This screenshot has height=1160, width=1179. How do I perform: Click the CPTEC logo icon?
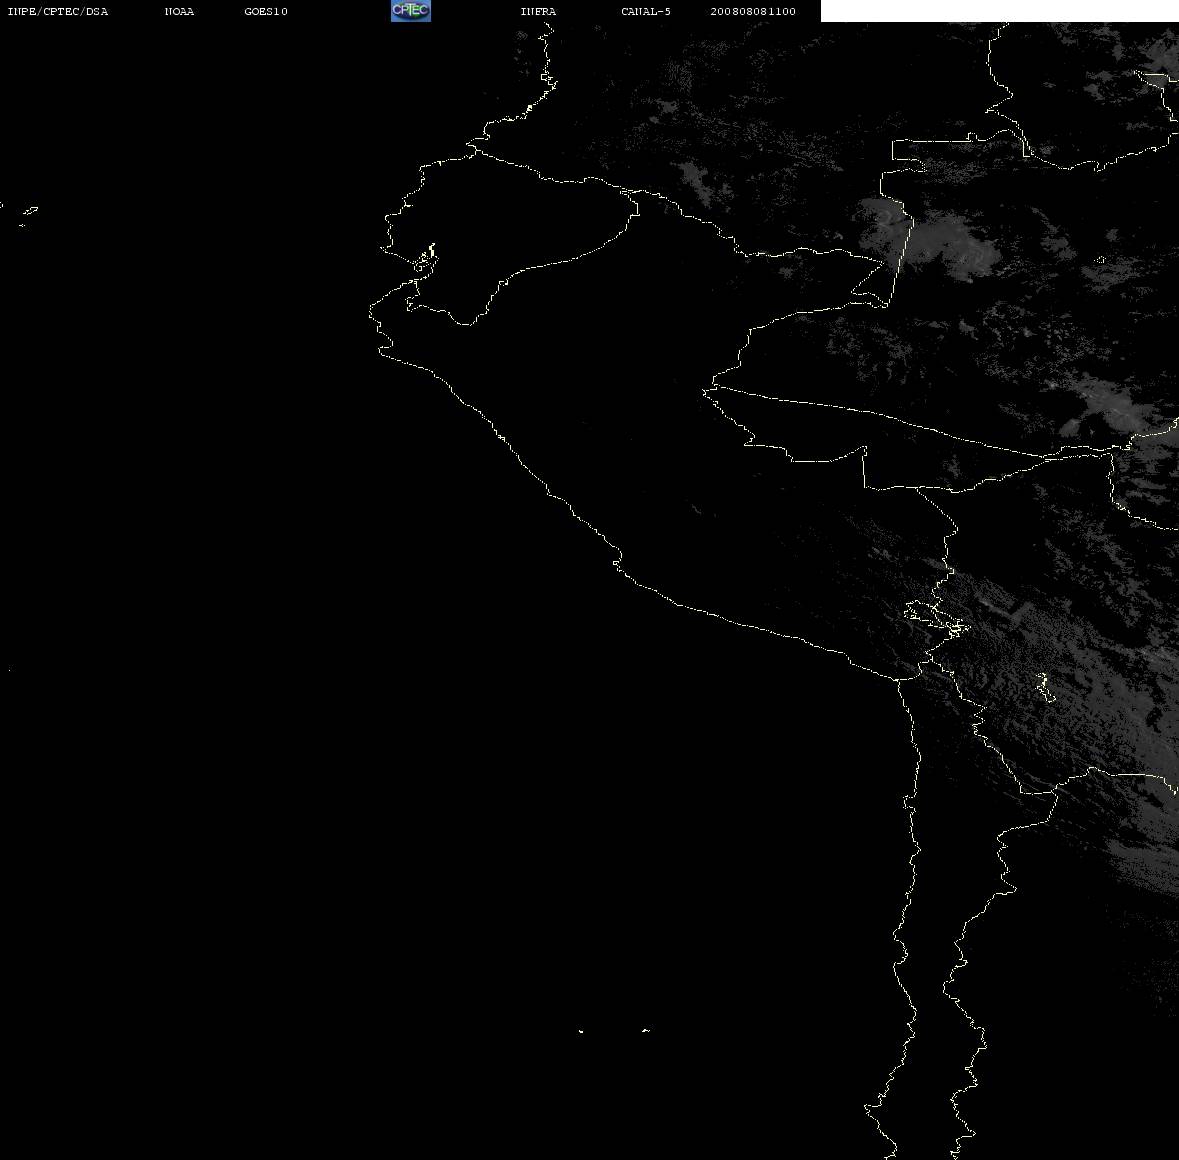click(x=411, y=11)
